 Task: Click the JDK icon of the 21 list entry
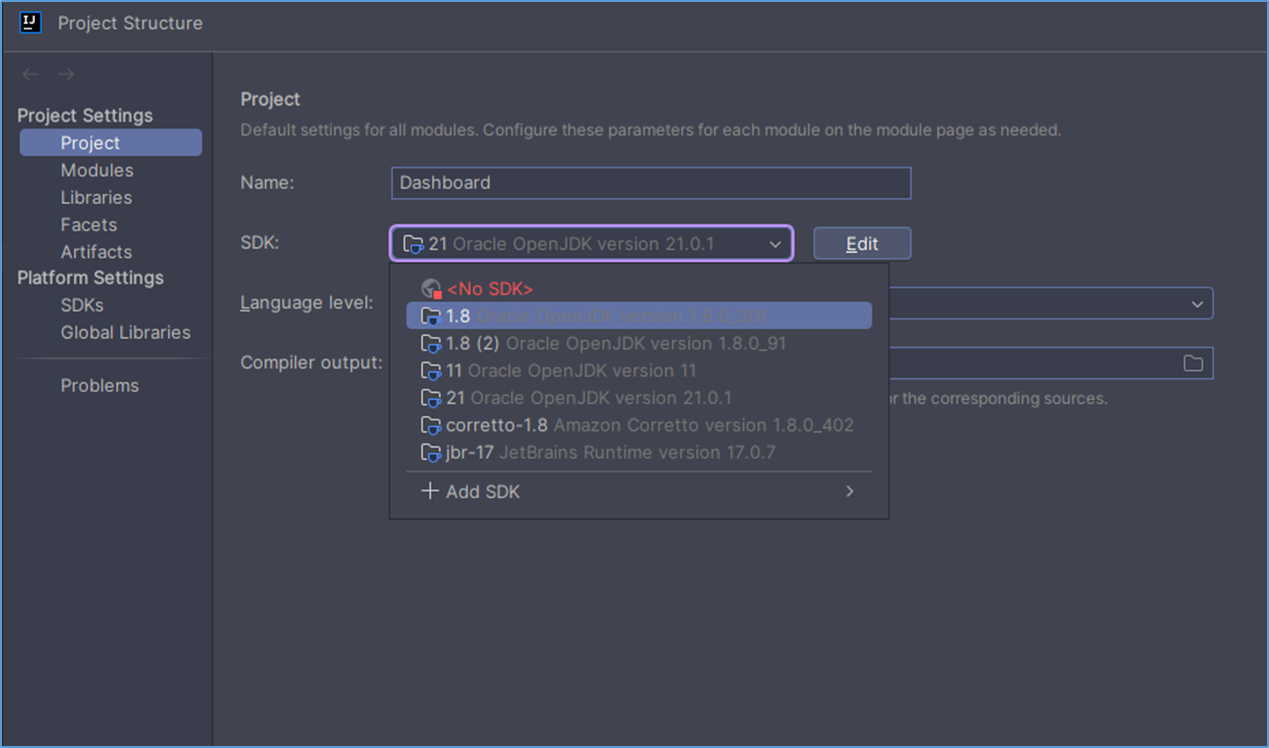click(x=431, y=398)
